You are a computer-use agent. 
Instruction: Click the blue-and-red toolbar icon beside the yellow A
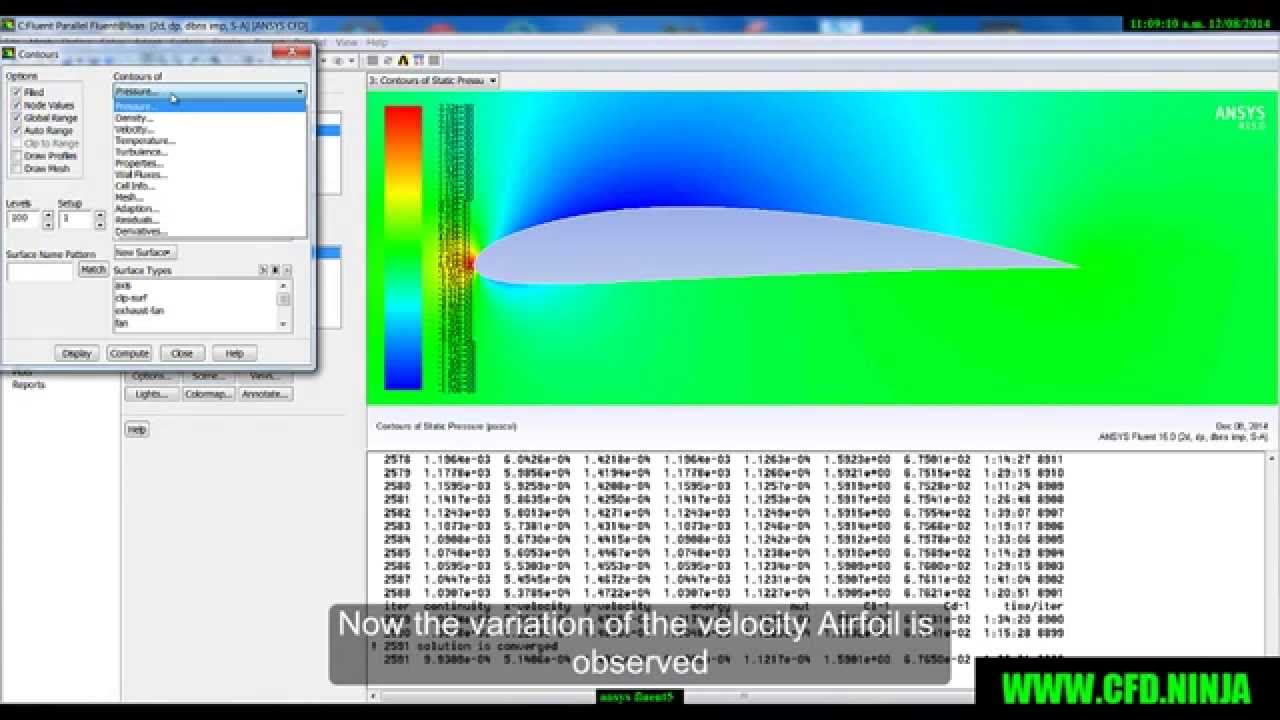coord(419,60)
